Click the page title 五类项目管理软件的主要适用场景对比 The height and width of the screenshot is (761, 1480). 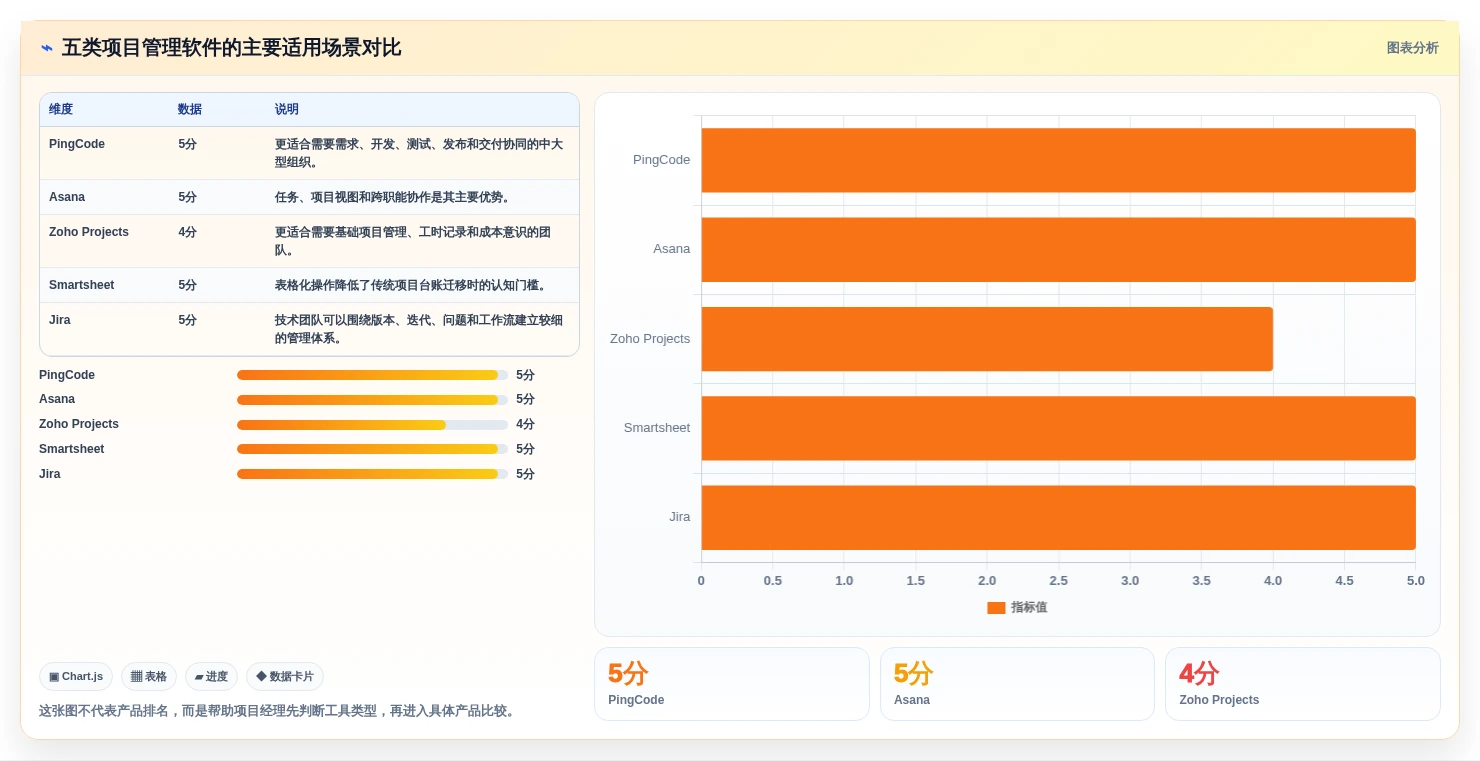231,48
